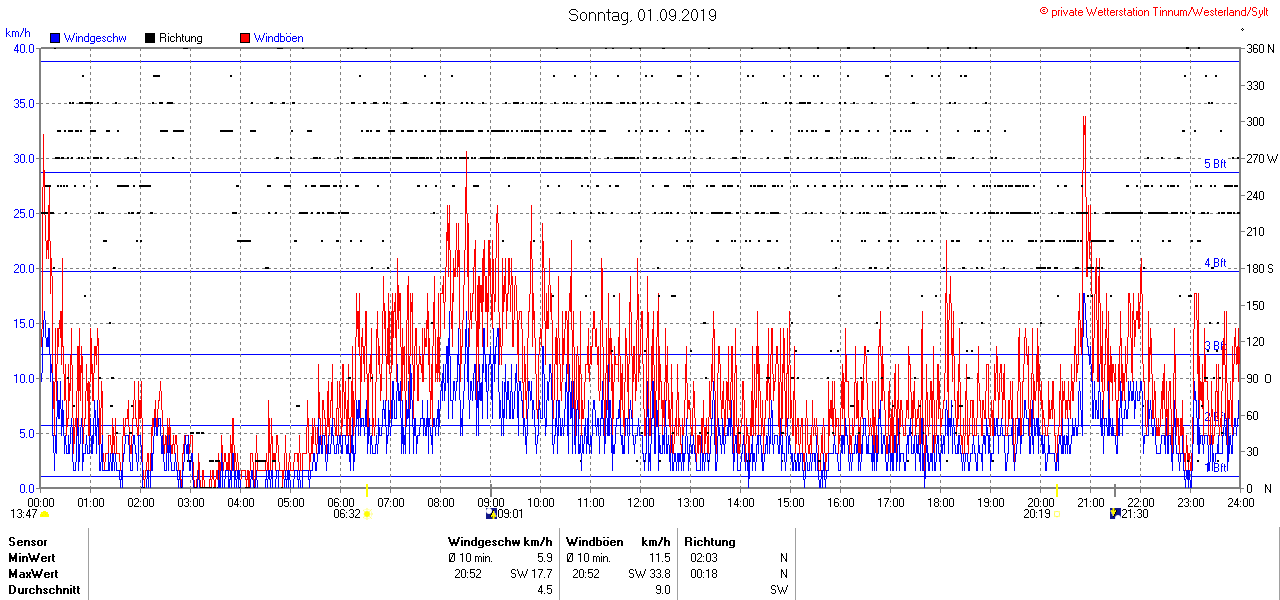This screenshot has height=600, width=1280.
Task: Click the 03:00 time axis label
Action: pos(191,502)
